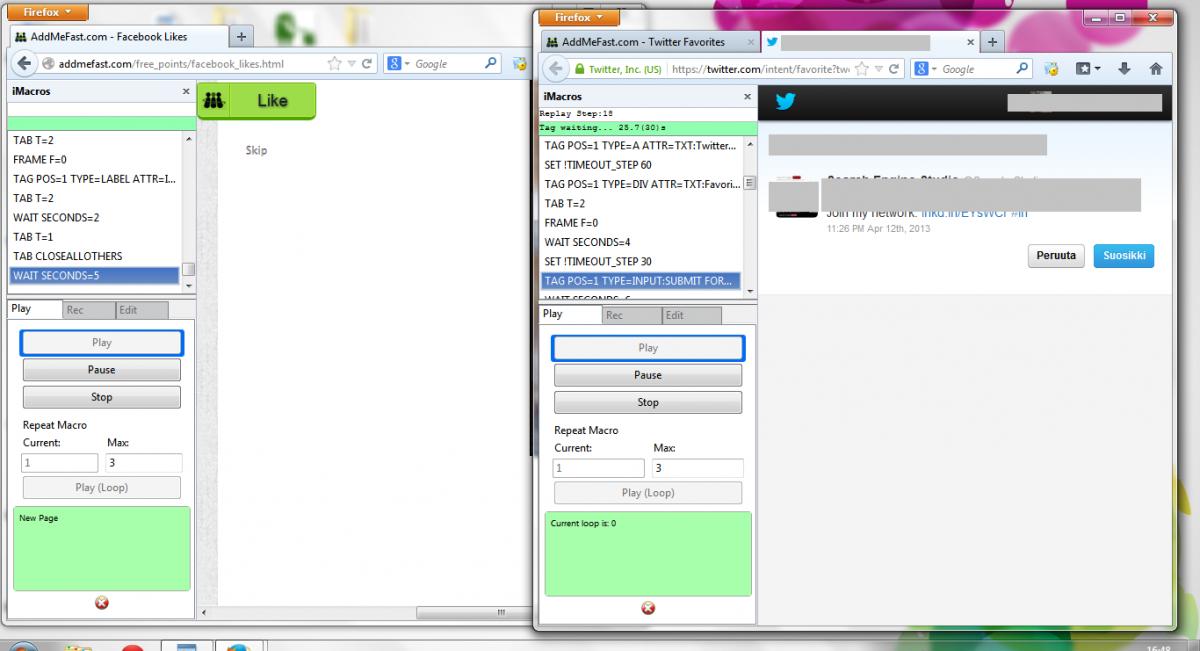Go to the Home page button
1200x651 pixels.
pyautogui.click(x=1156, y=69)
